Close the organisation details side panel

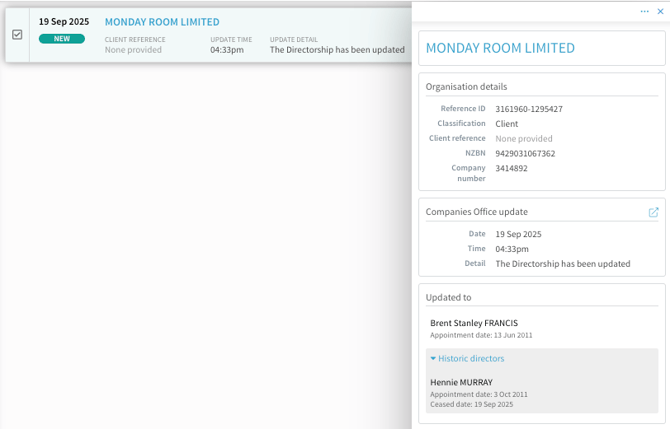[660, 11]
